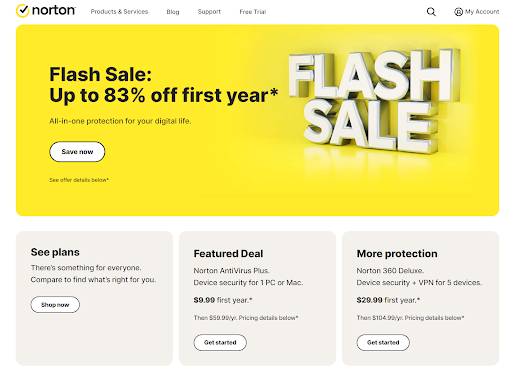Screen dimensions: 512x374
Task: Click the Save now button
Action: click(77, 152)
